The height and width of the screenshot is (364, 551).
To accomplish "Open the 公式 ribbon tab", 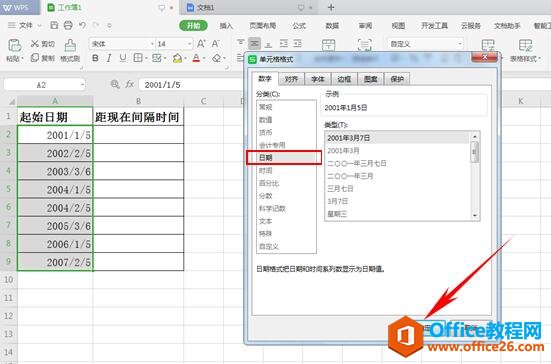I will coord(299,26).
